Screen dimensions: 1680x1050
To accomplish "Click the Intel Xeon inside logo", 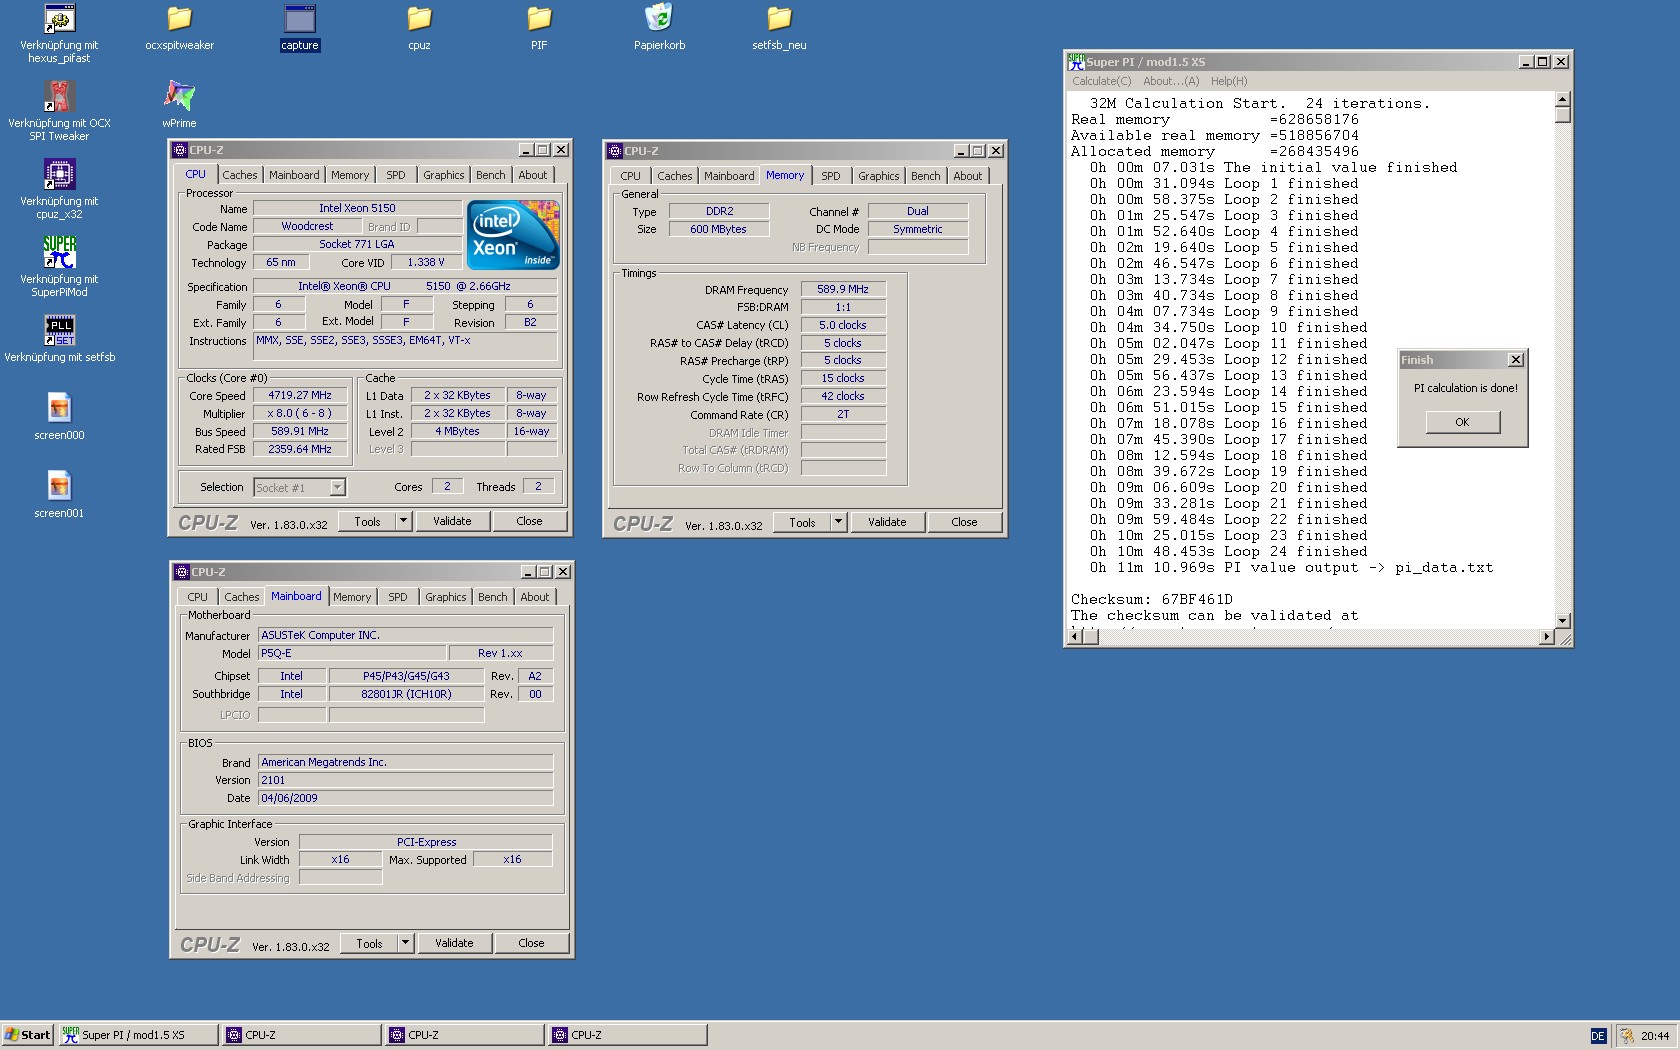I will (x=513, y=235).
